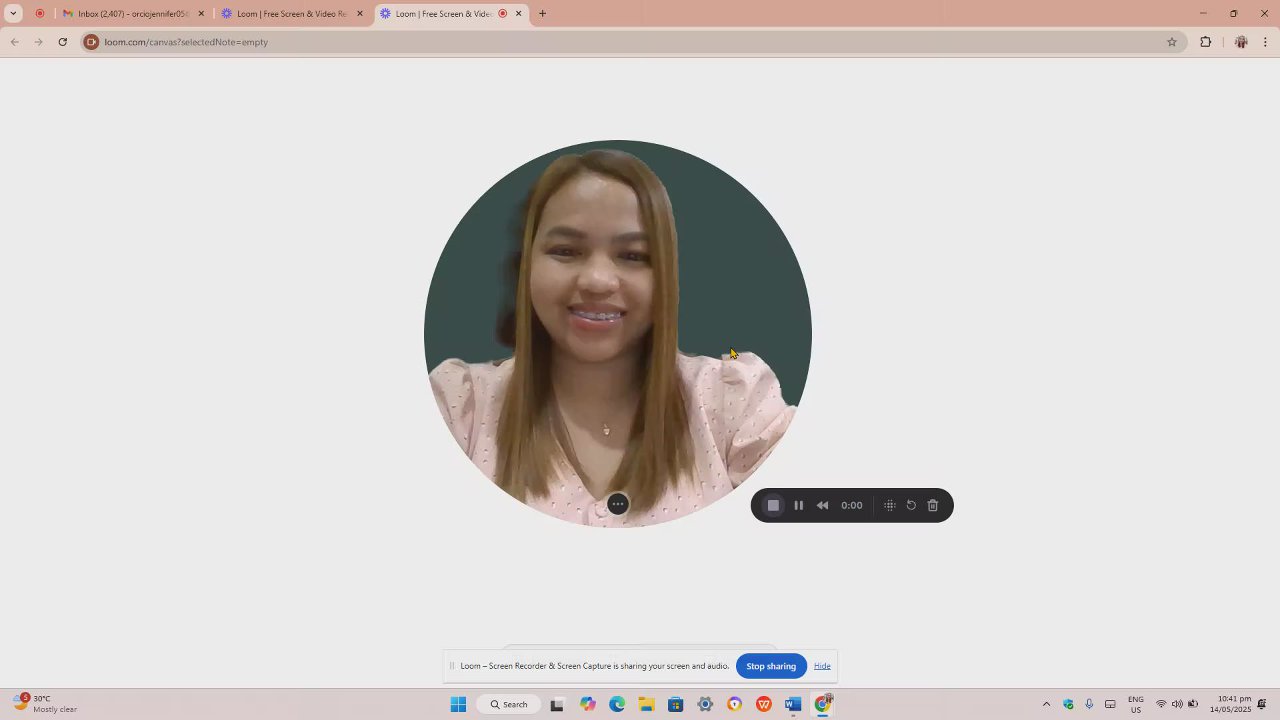Viewport: 1280px width, 720px height.
Task: Click the taskbar Search box
Action: 509,705
